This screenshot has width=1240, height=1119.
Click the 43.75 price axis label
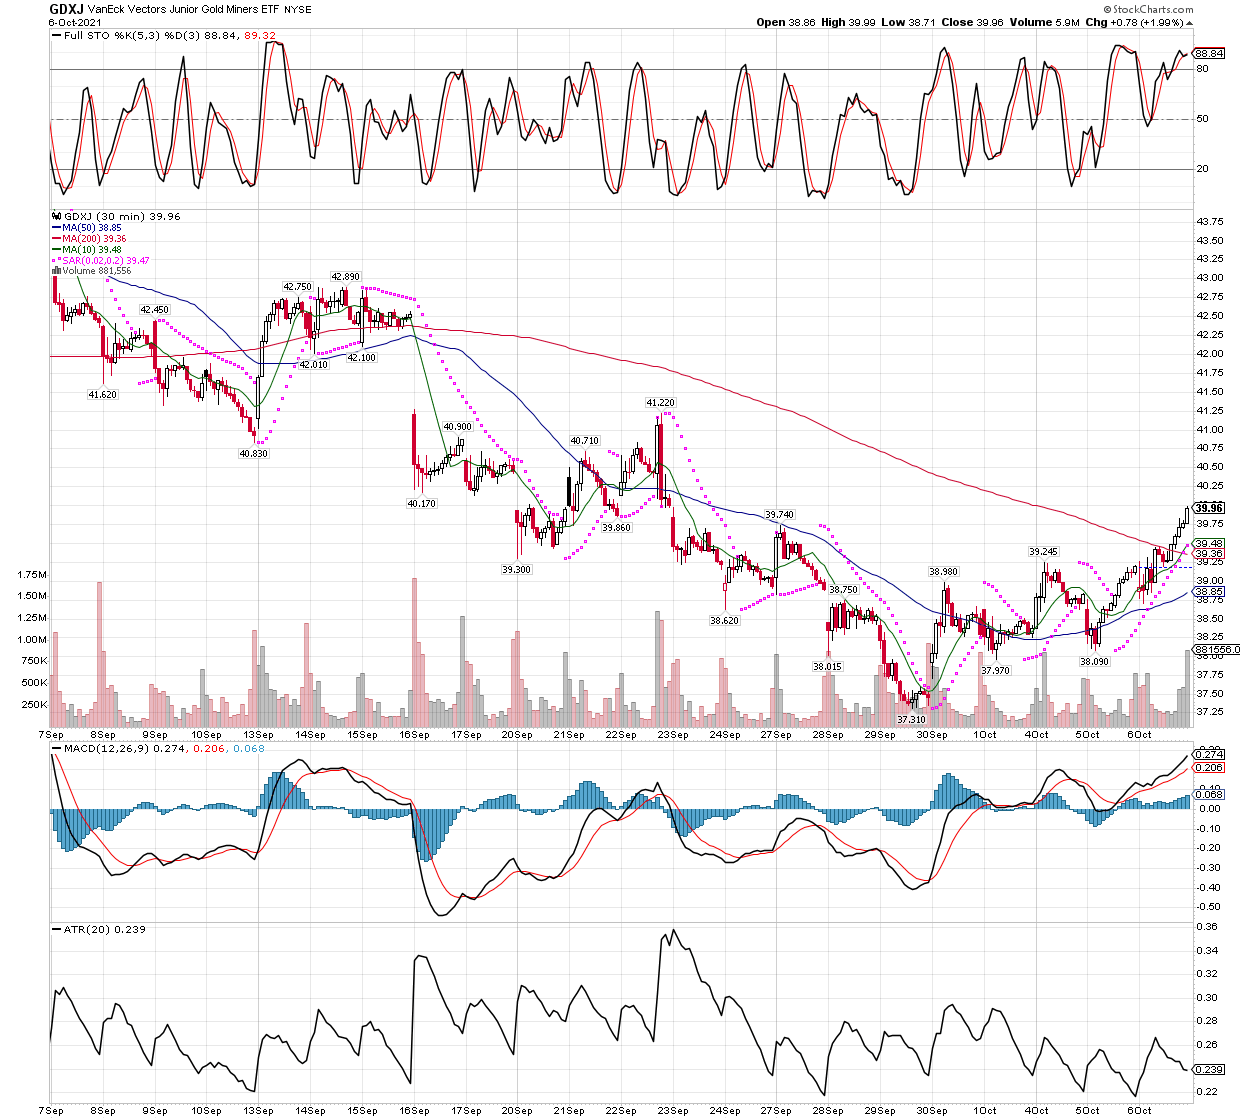pos(1210,221)
